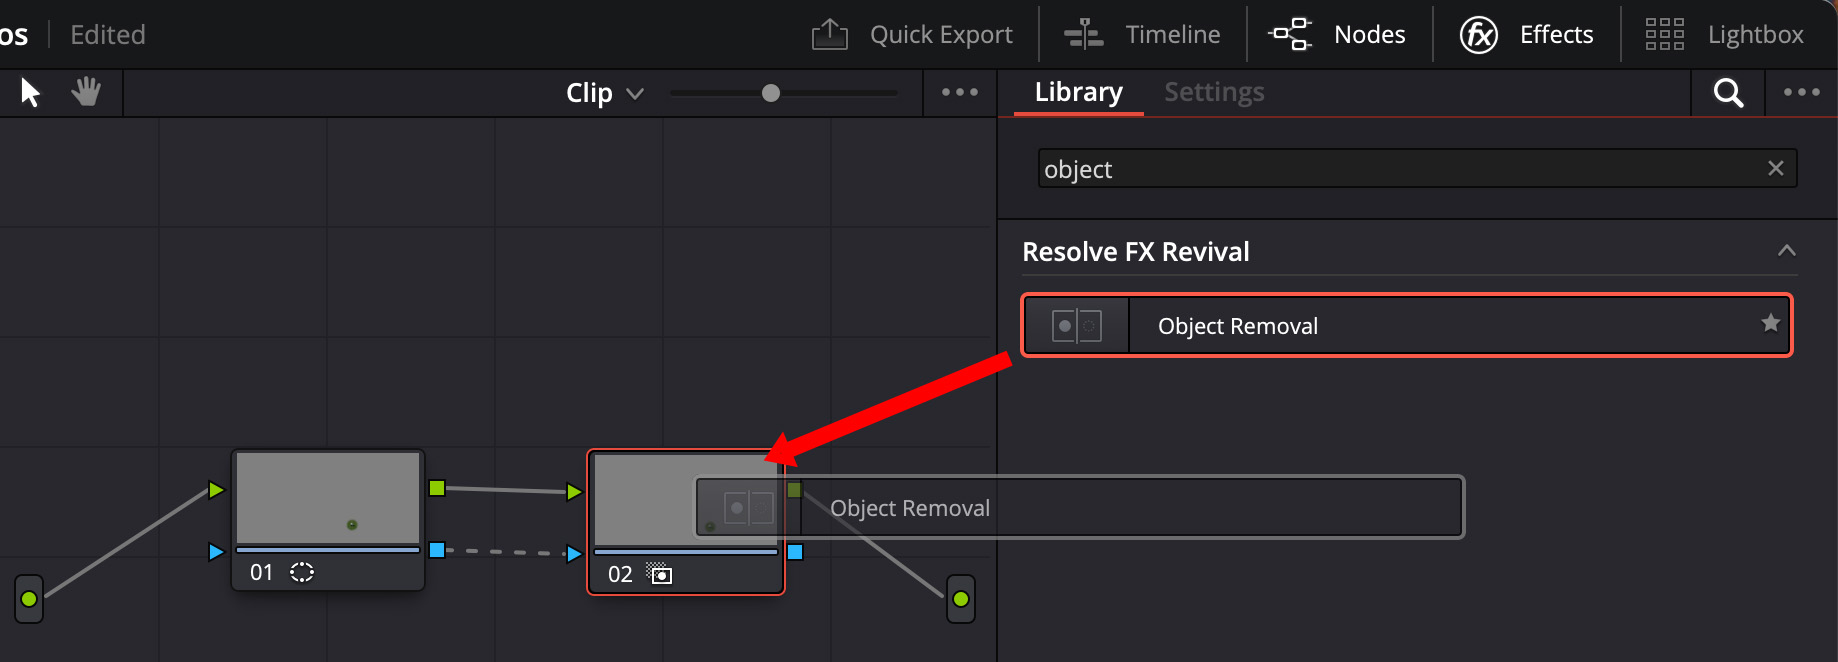Screen dimensions: 1838x662
Task: Switch to the Library tab
Action: click(1078, 92)
